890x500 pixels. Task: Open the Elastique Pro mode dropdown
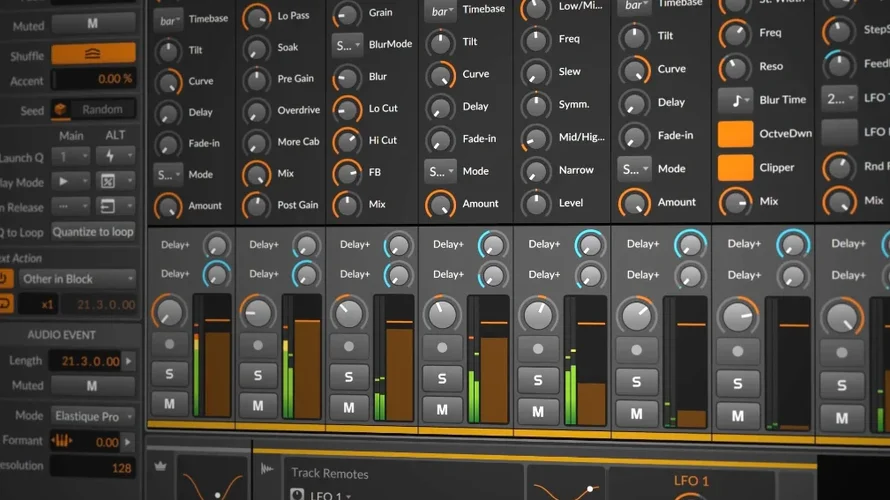tap(94, 416)
